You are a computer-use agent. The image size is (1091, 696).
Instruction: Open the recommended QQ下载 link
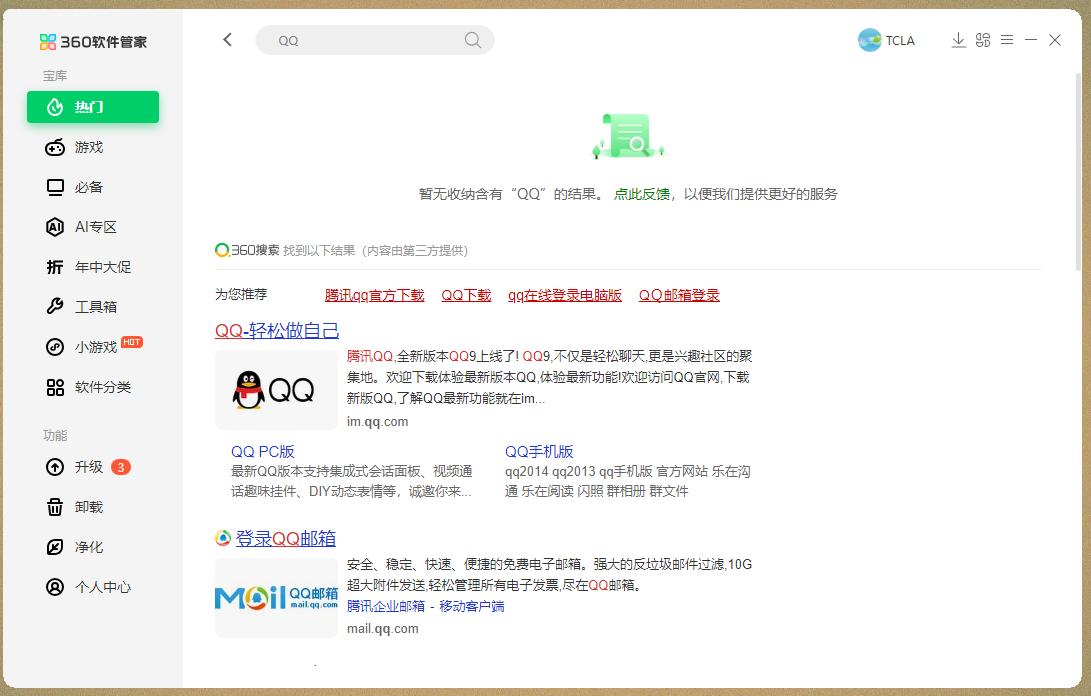pyautogui.click(x=466, y=295)
